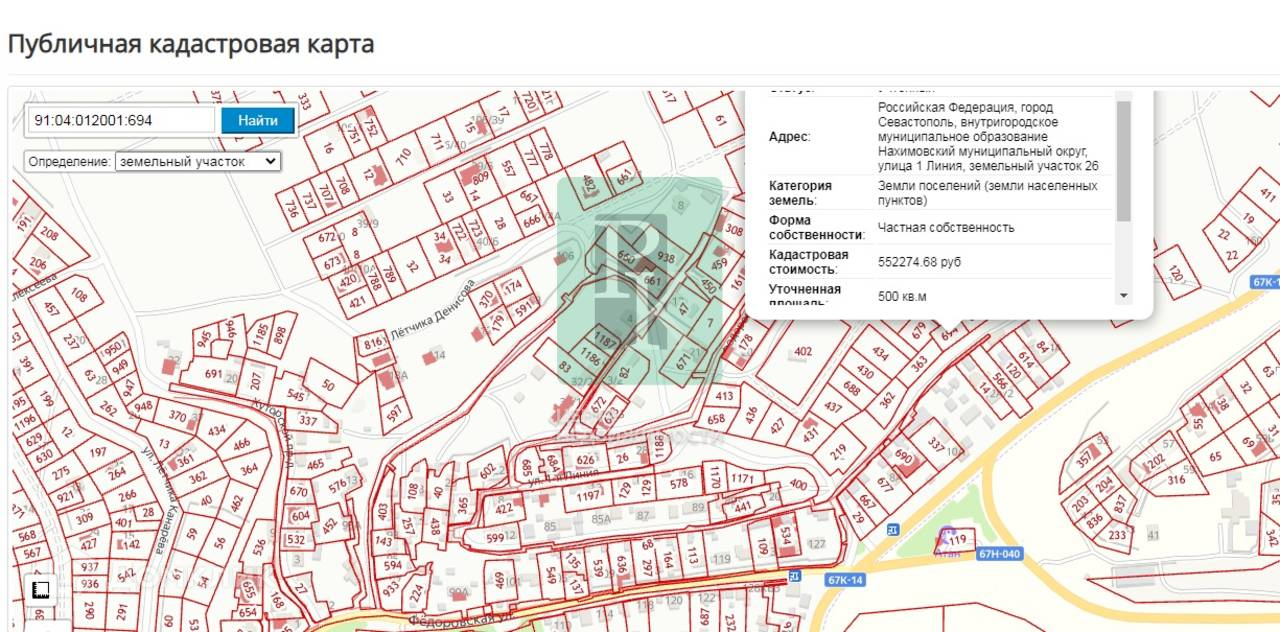Screen dimensions: 1280x632
Task: Select parcel 655 on the map
Action: [248, 591]
